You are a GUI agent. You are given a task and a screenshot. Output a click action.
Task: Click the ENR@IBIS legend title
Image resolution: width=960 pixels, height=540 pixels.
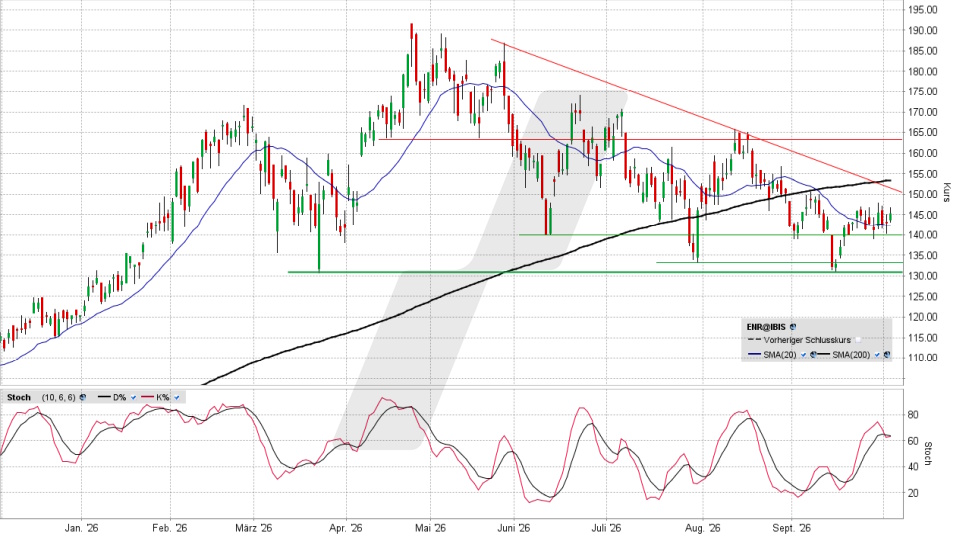point(766,327)
